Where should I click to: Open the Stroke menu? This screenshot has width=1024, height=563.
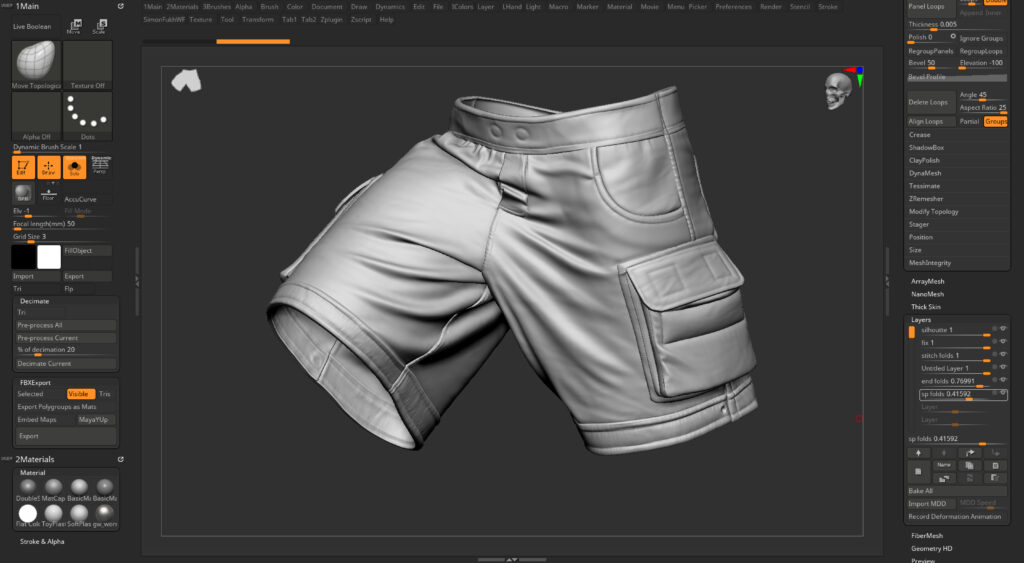[x=827, y=7]
